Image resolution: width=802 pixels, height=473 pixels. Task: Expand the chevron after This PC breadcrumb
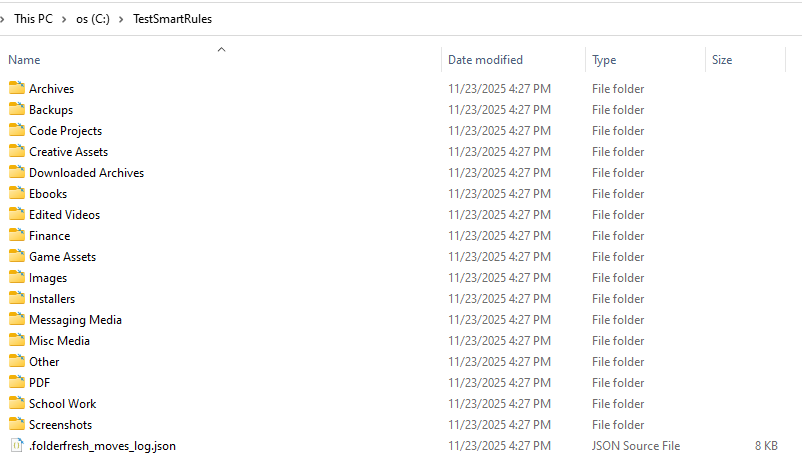pos(65,19)
